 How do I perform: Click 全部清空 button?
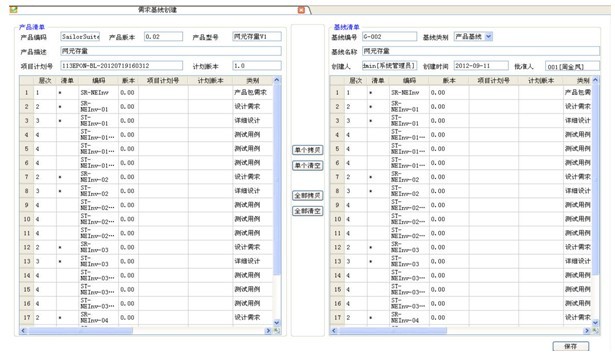(308, 211)
